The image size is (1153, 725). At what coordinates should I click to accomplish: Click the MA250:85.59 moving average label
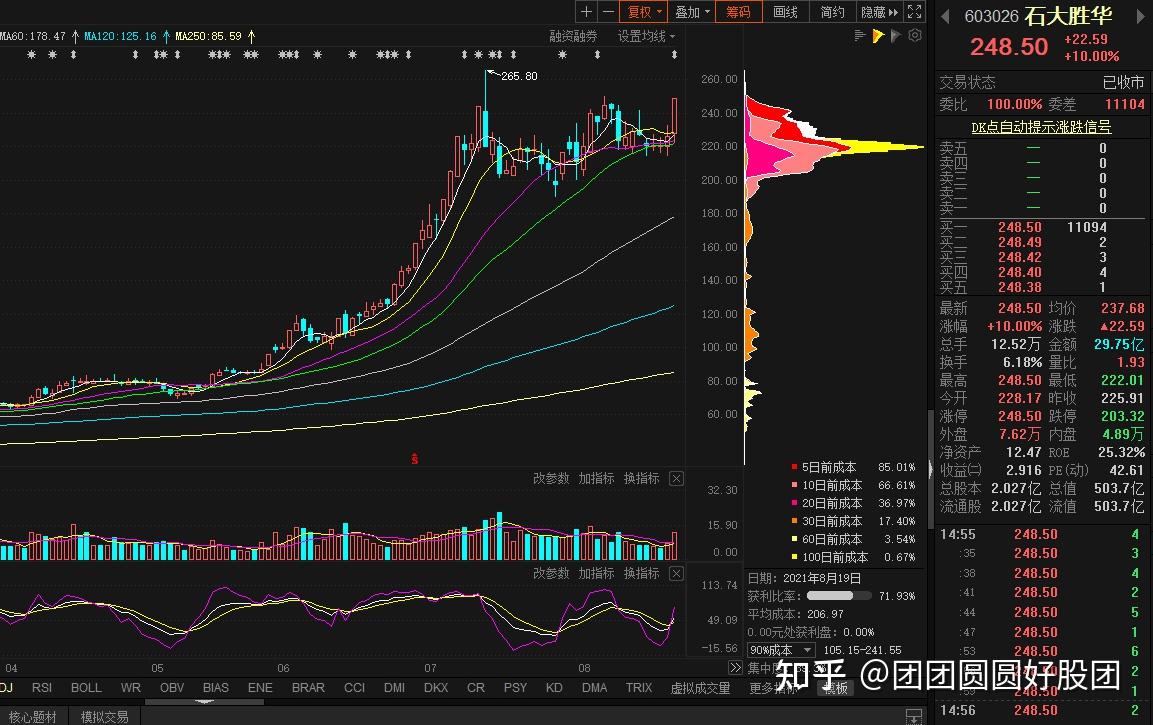click(208, 36)
